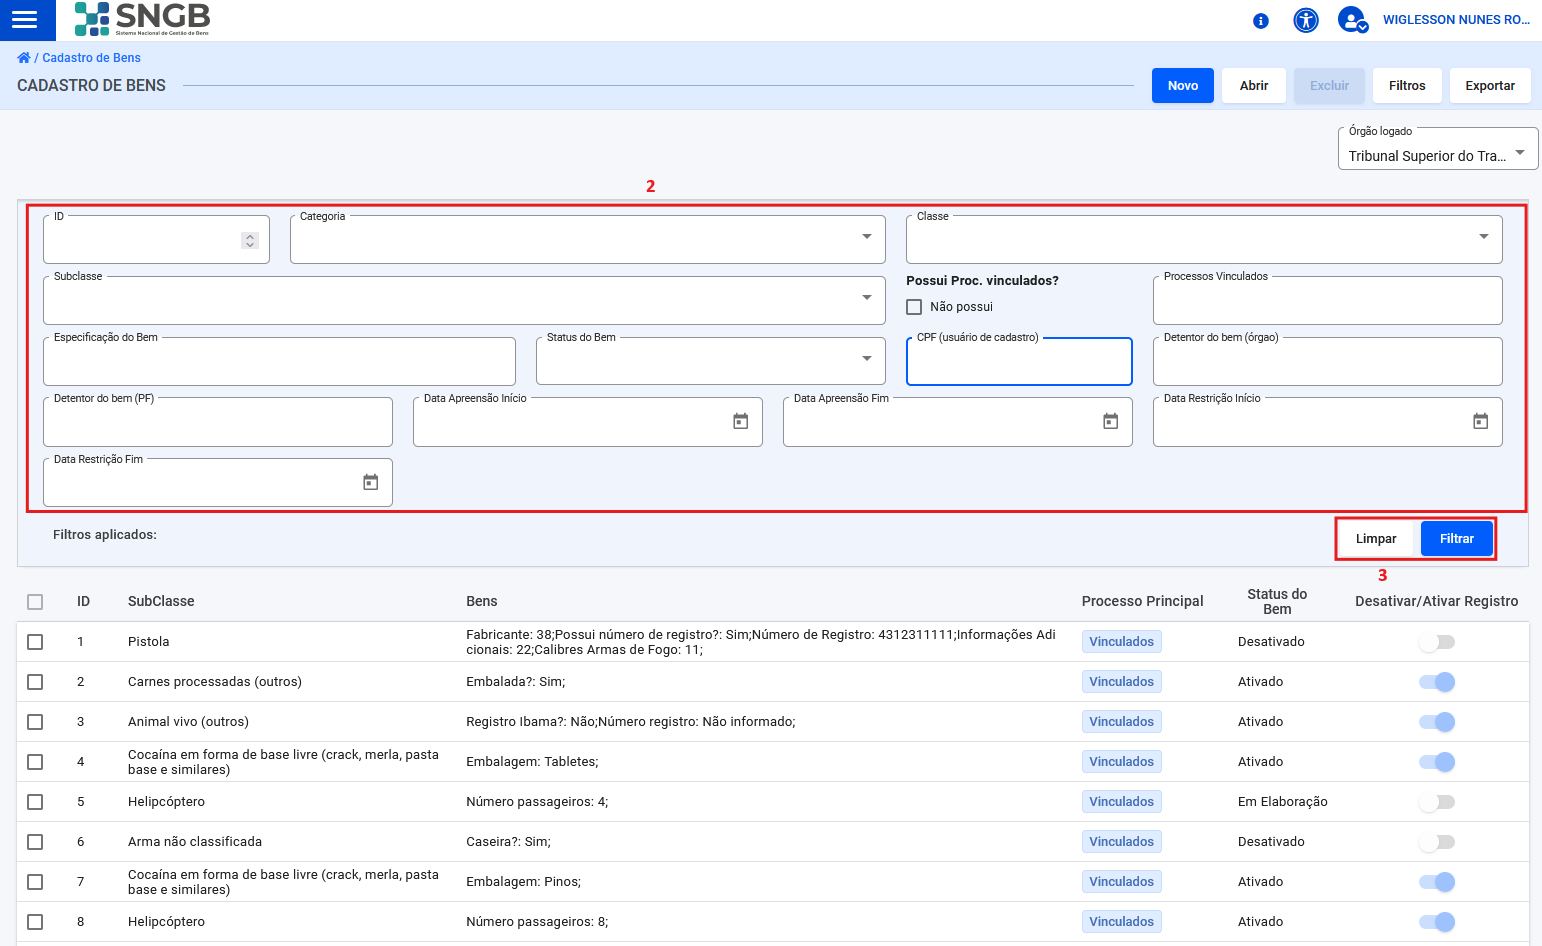Toggle registro switch for ID 7 row
Image resolution: width=1542 pixels, height=946 pixels.
point(1437,882)
